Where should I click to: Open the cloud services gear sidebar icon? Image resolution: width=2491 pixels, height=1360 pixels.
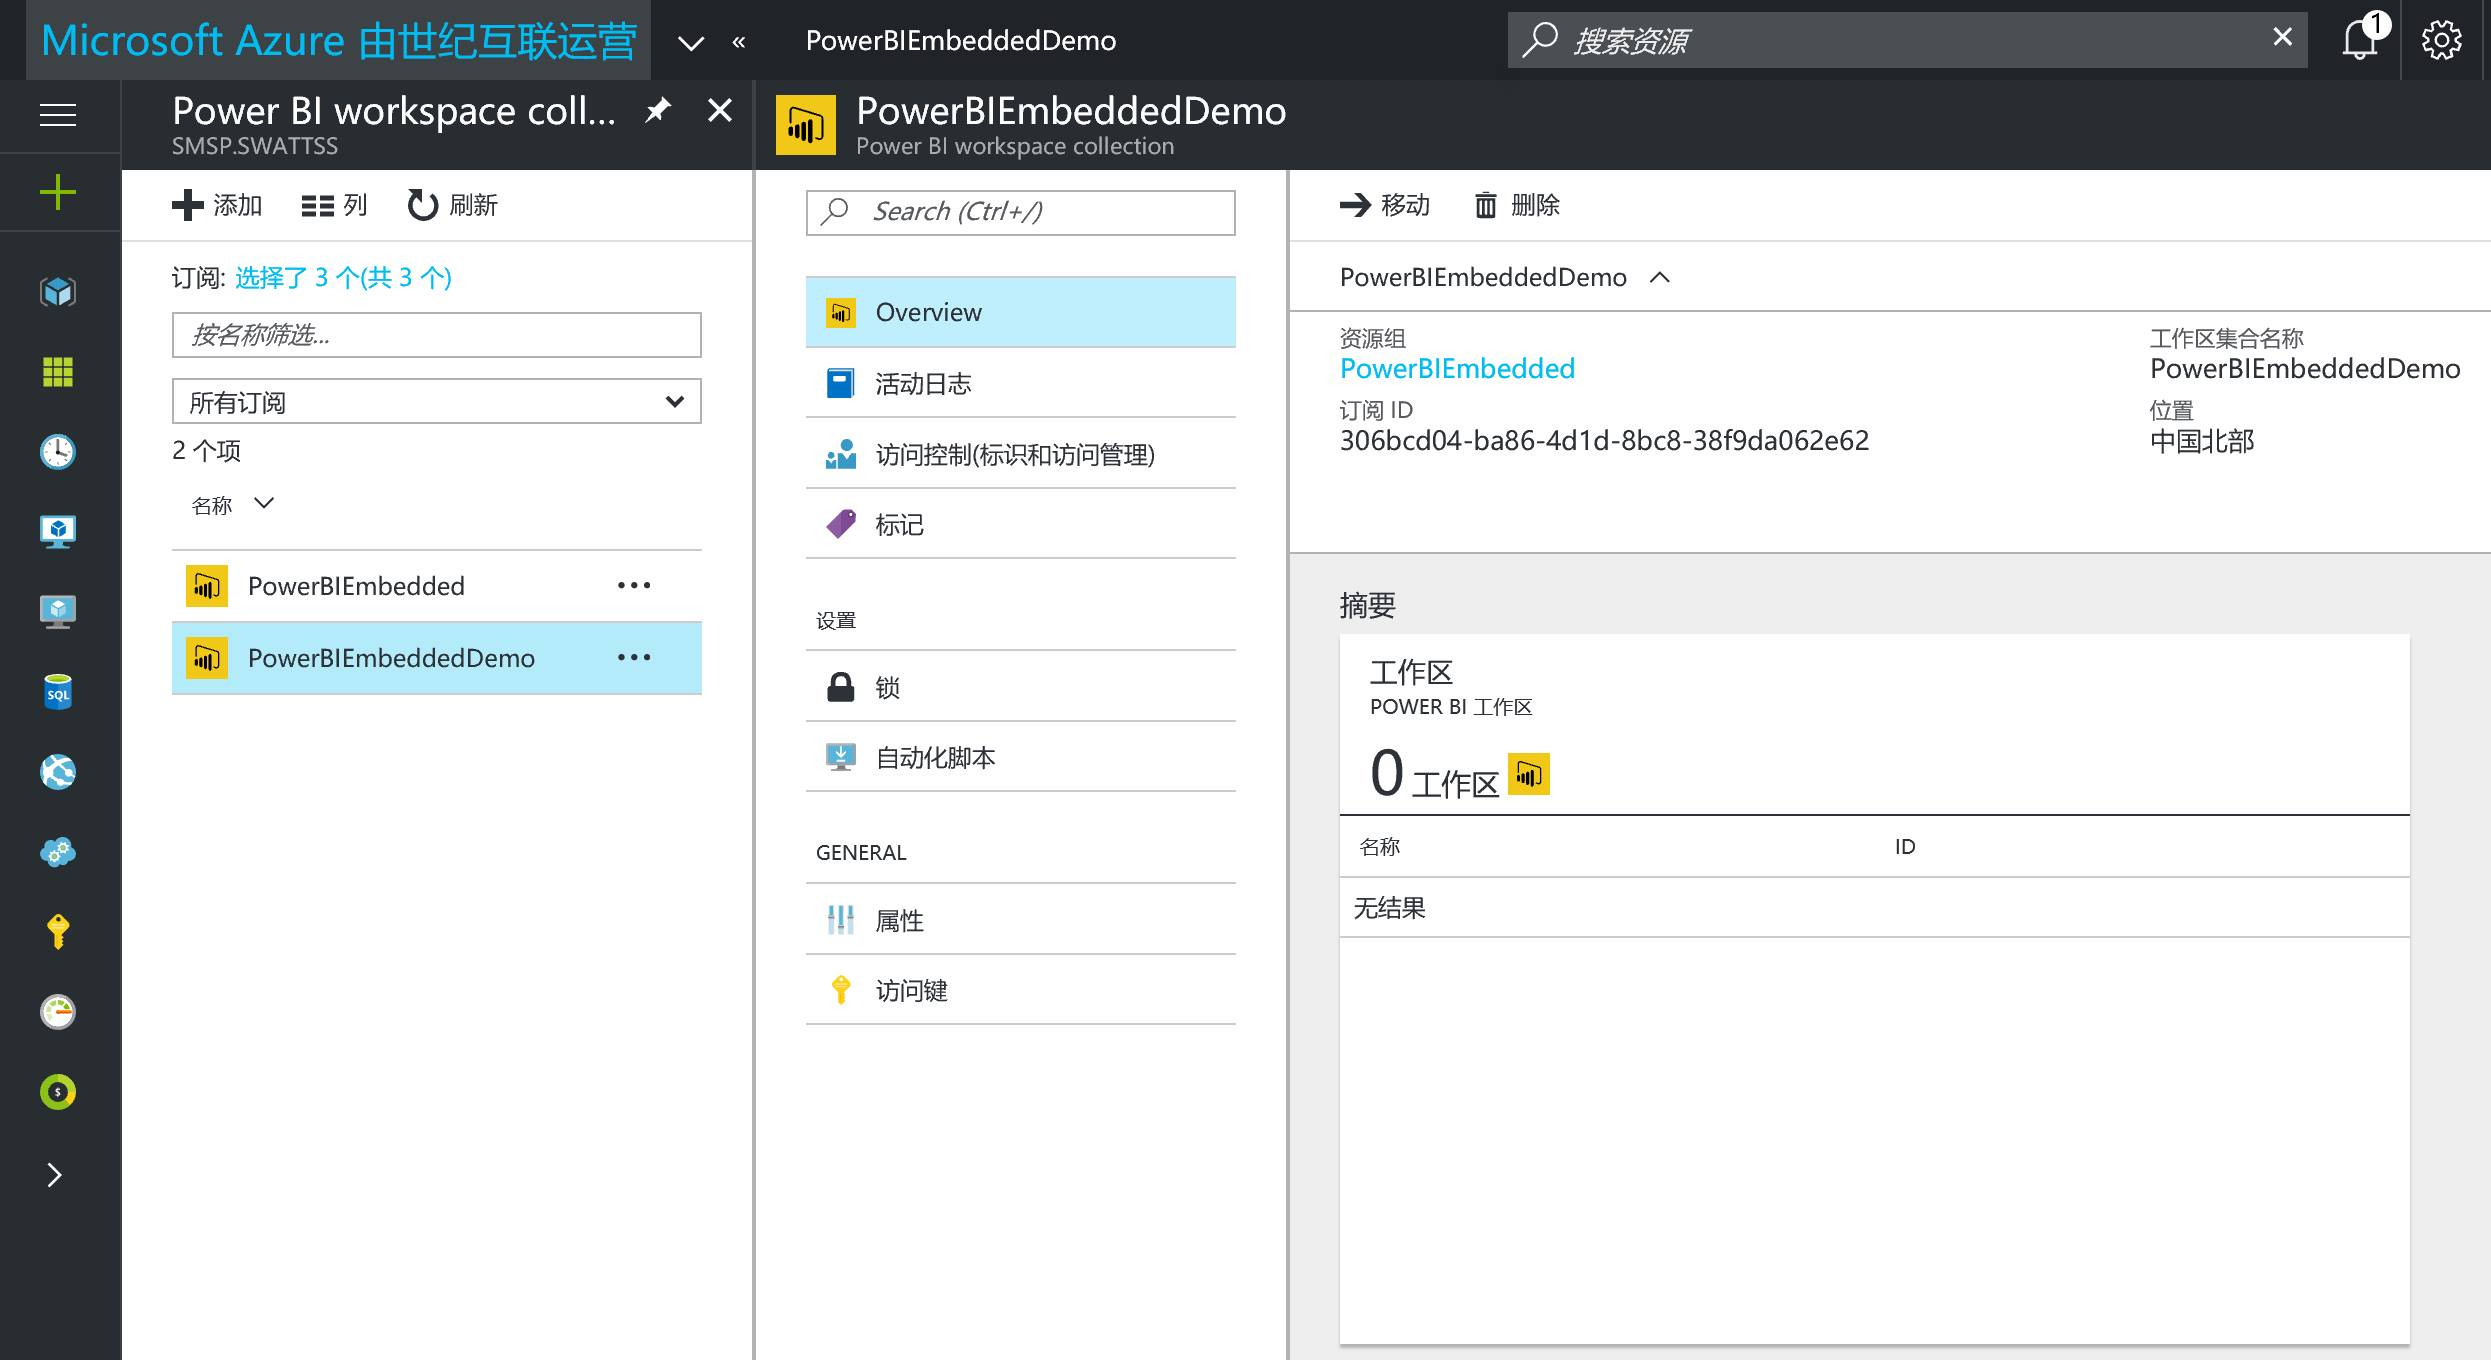coord(58,852)
